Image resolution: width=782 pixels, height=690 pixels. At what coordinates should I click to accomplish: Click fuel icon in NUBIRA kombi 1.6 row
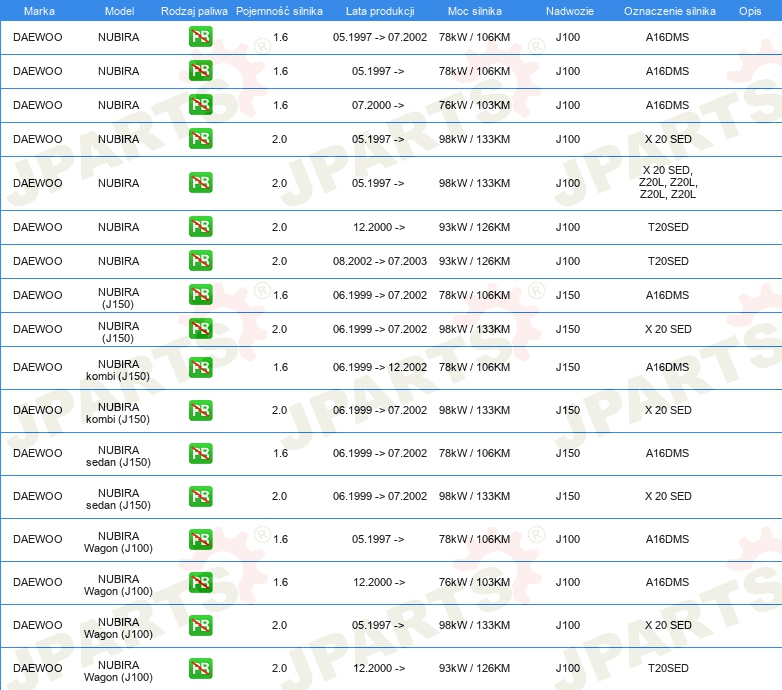pyautogui.click(x=200, y=367)
